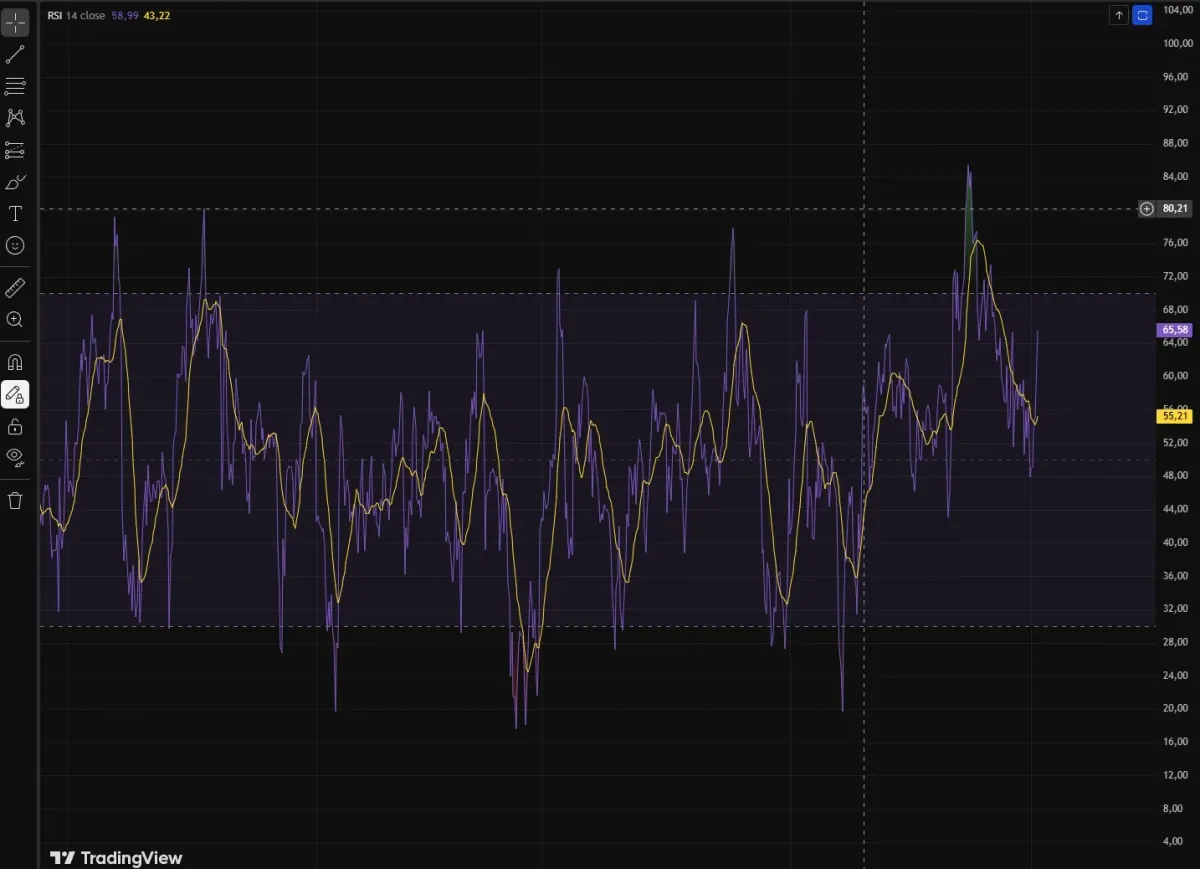Toggle magnet mode for drawings
The image size is (1200, 869).
(15, 363)
